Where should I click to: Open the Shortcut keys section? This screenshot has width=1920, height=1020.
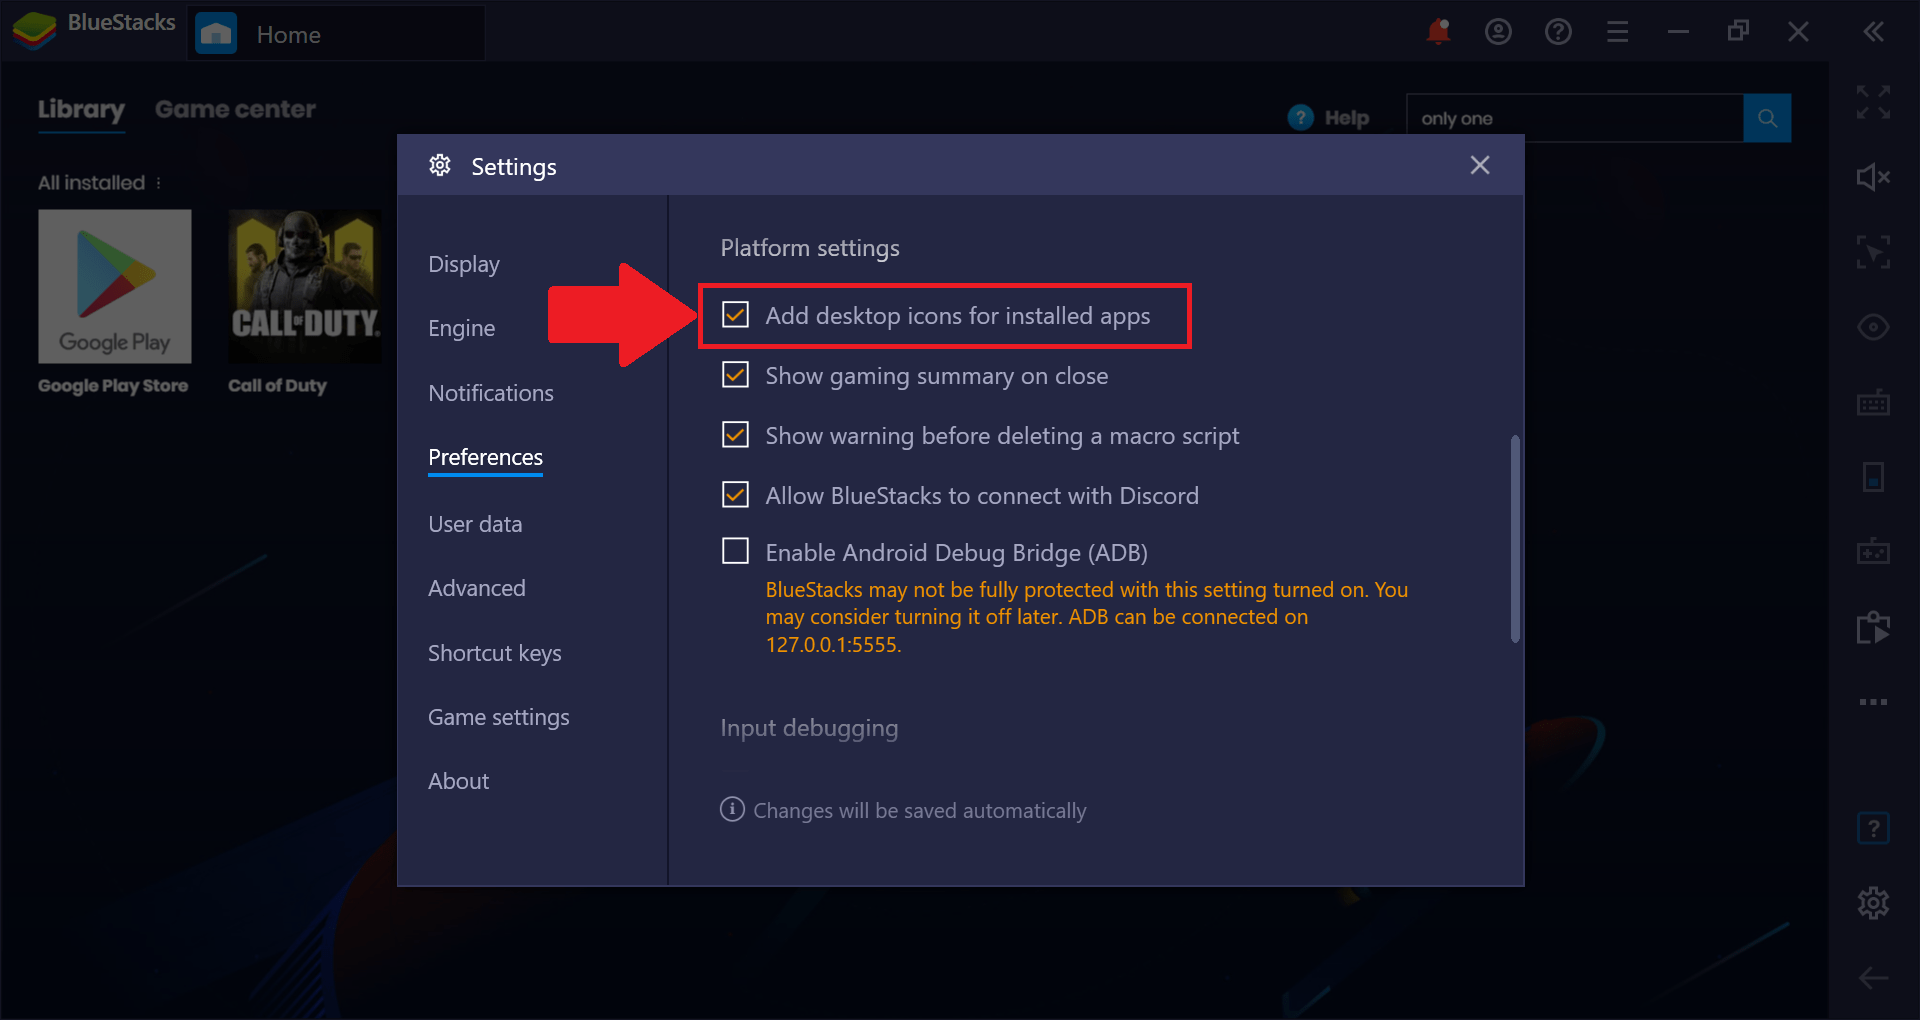point(494,653)
